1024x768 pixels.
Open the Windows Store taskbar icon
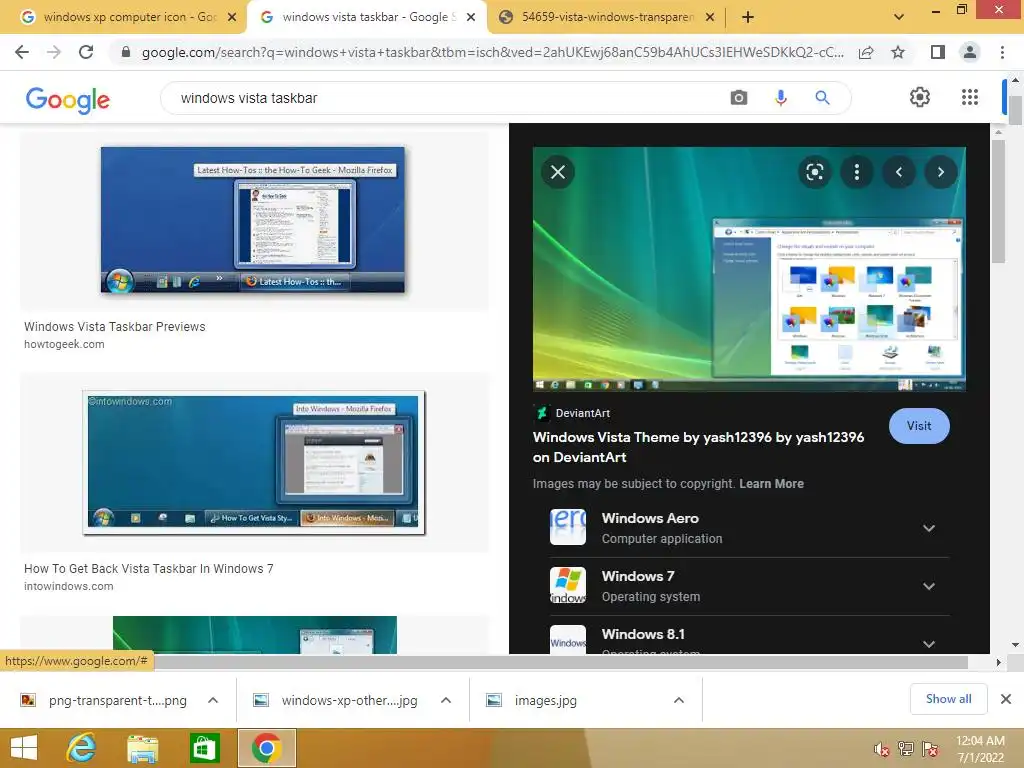click(204, 748)
